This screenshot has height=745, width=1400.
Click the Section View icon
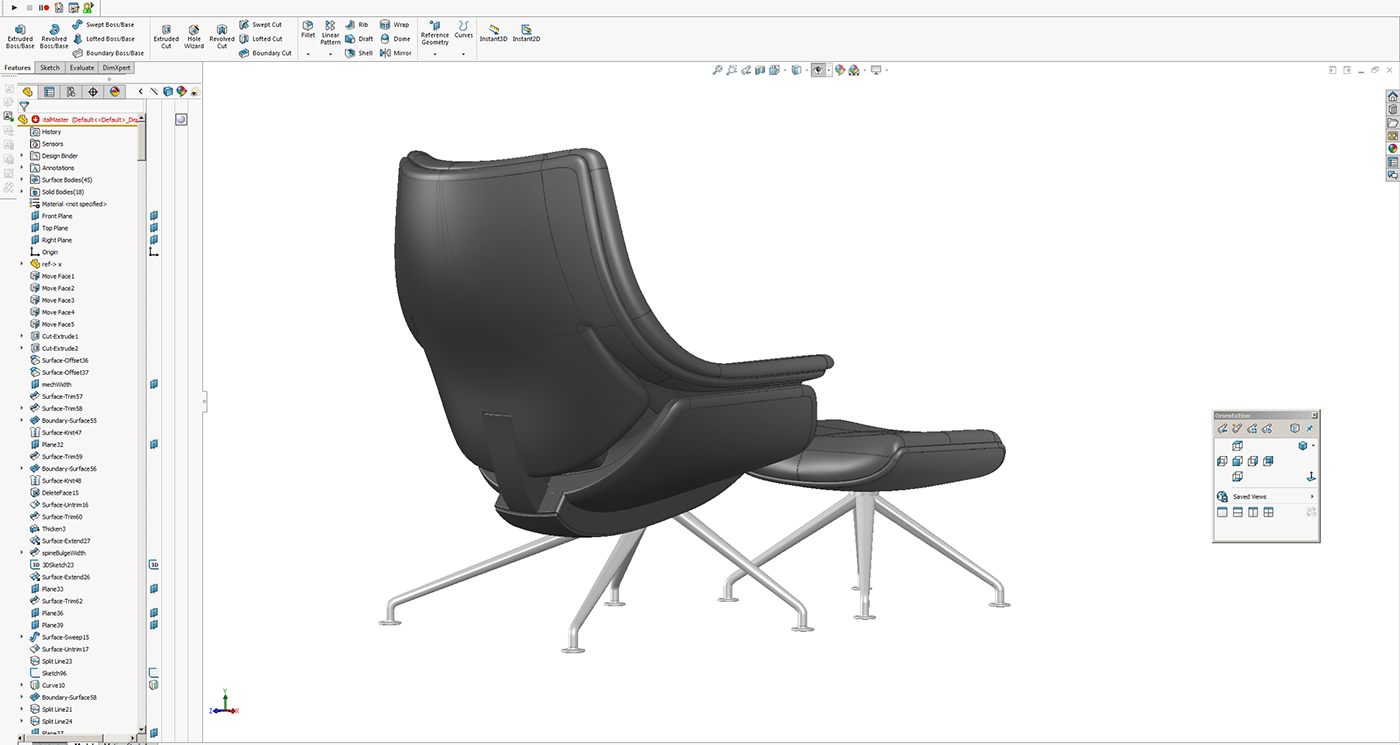coord(760,70)
